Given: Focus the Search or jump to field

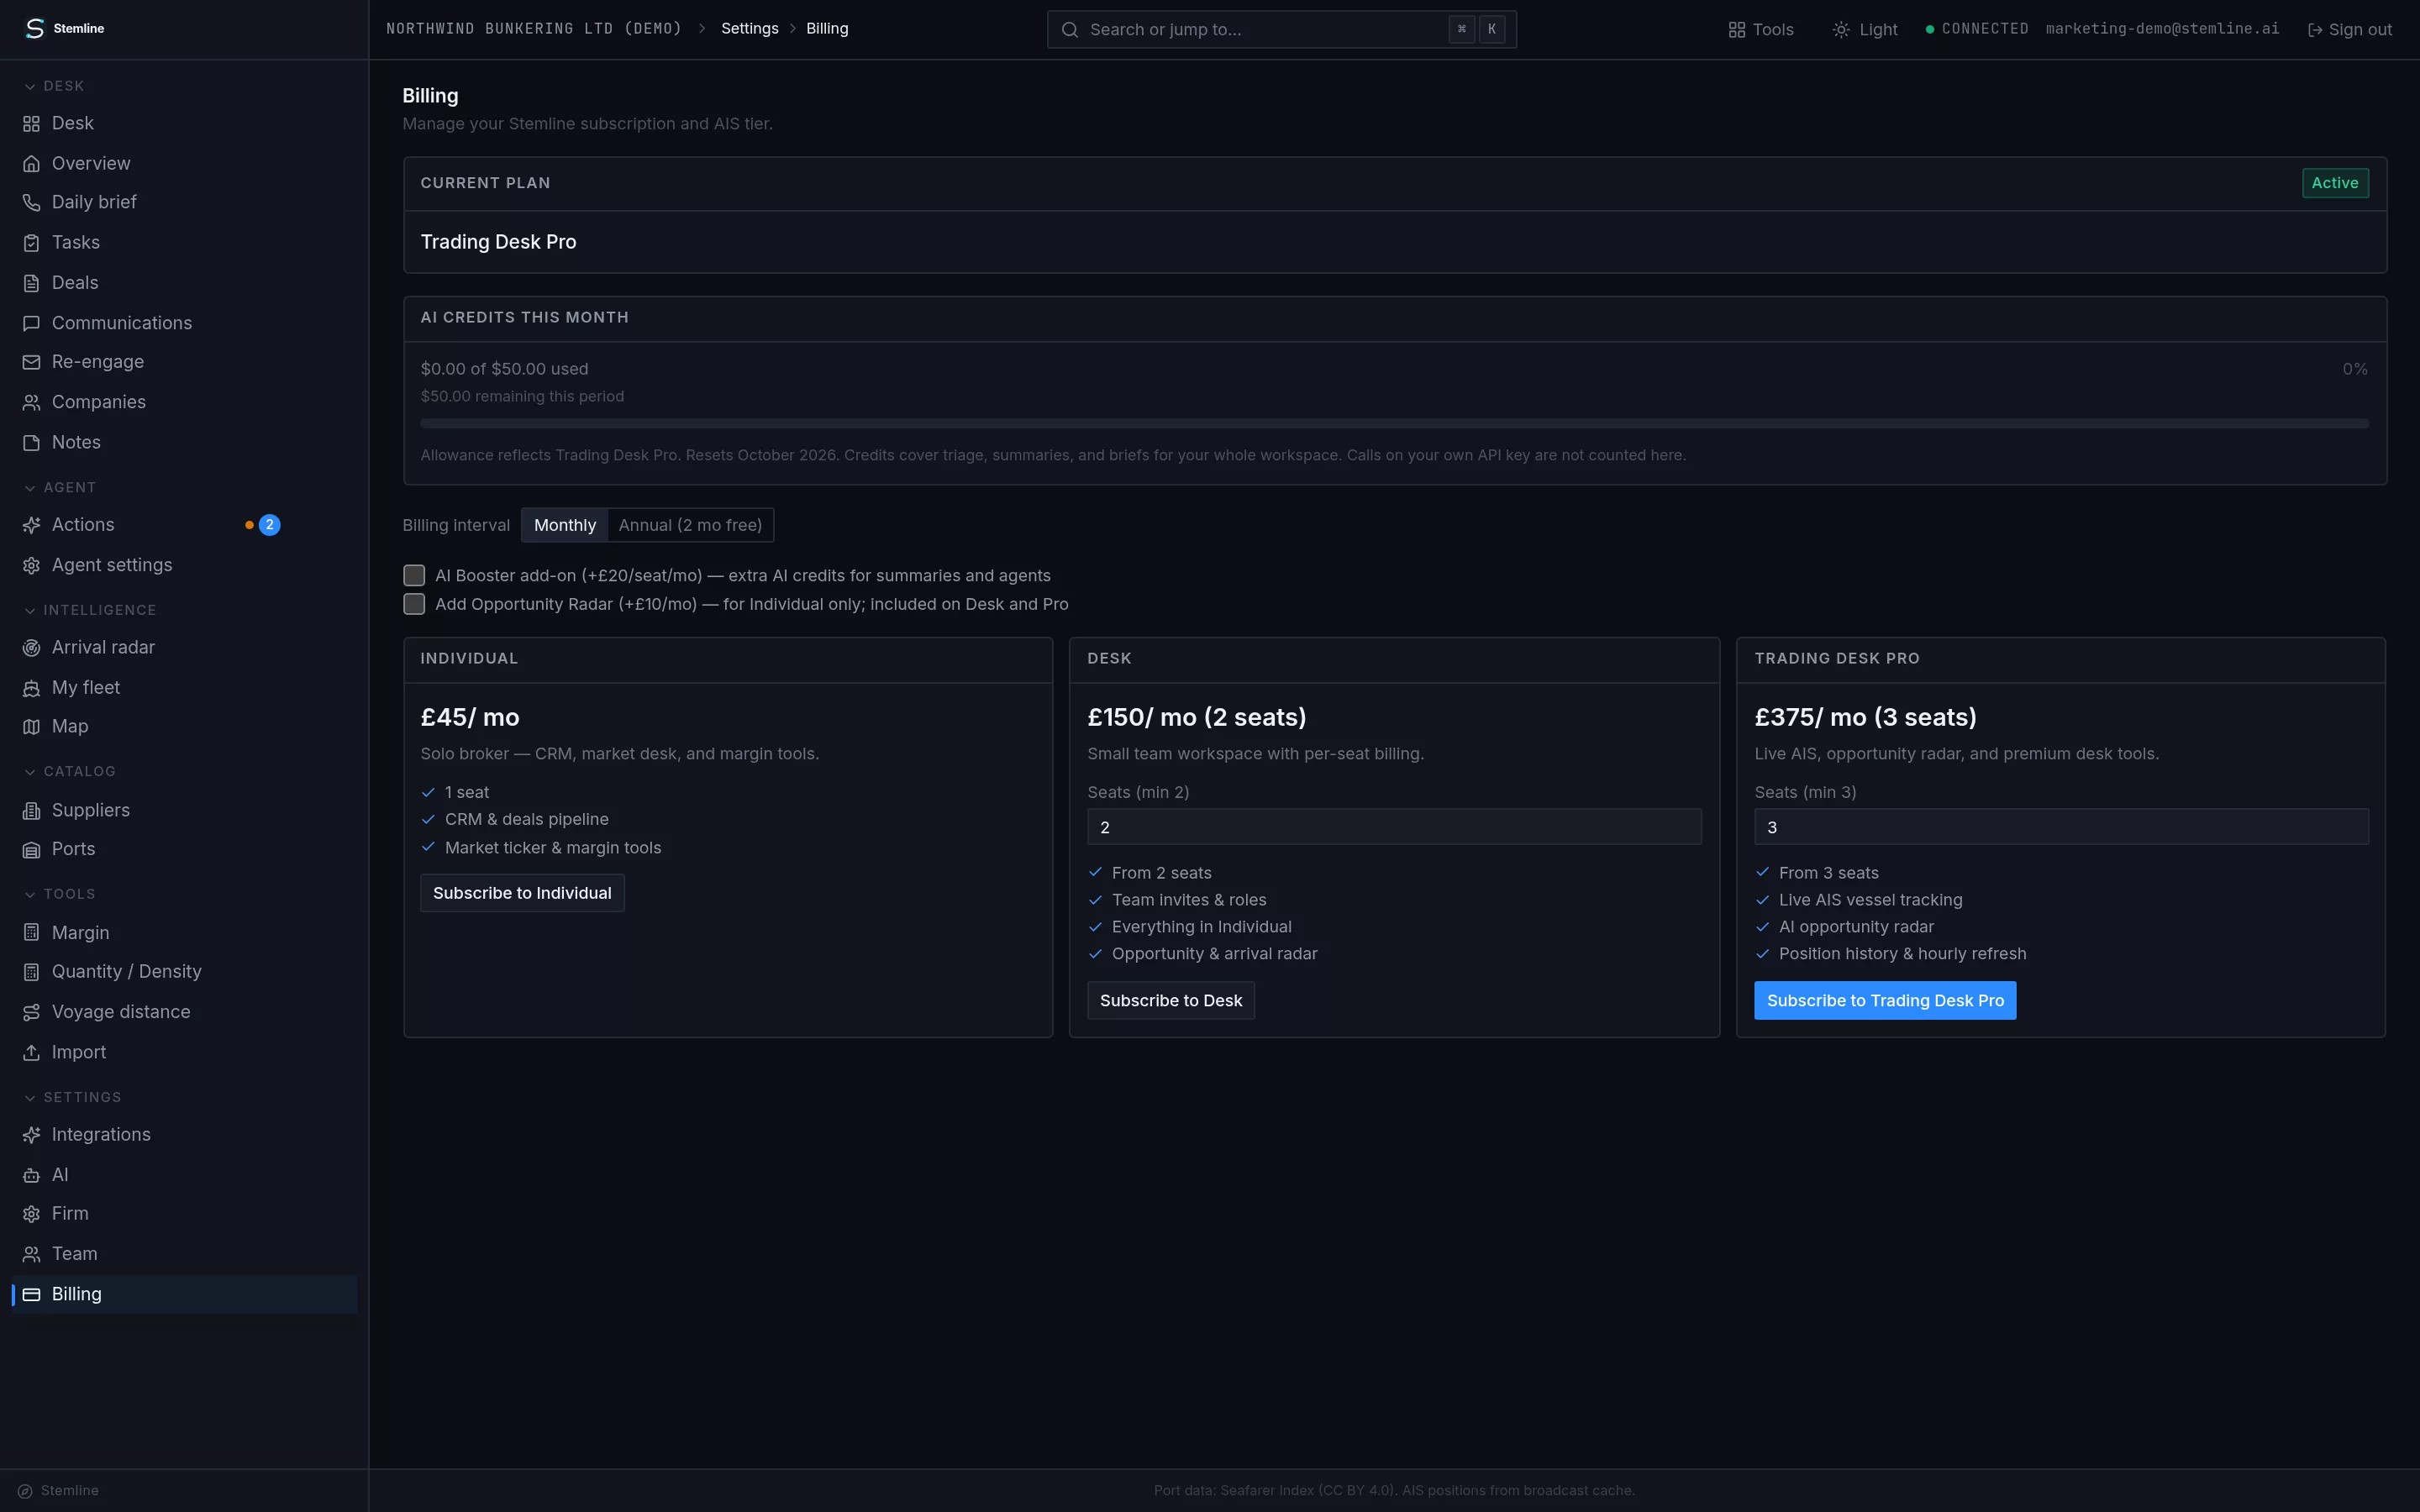Looking at the screenshot, I should click(x=1281, y=30).
